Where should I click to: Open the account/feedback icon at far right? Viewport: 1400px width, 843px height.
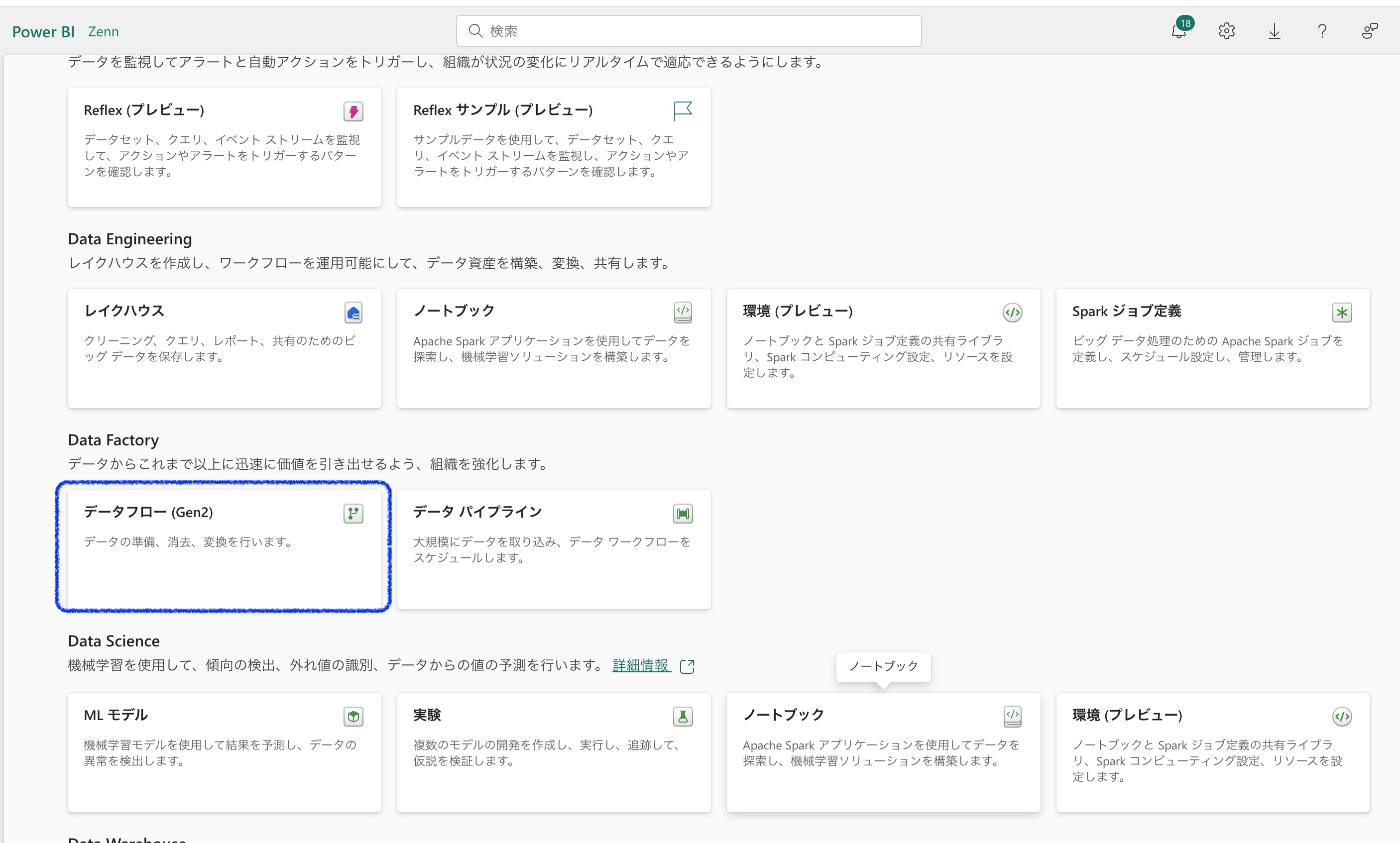(x=1370, y=31)
